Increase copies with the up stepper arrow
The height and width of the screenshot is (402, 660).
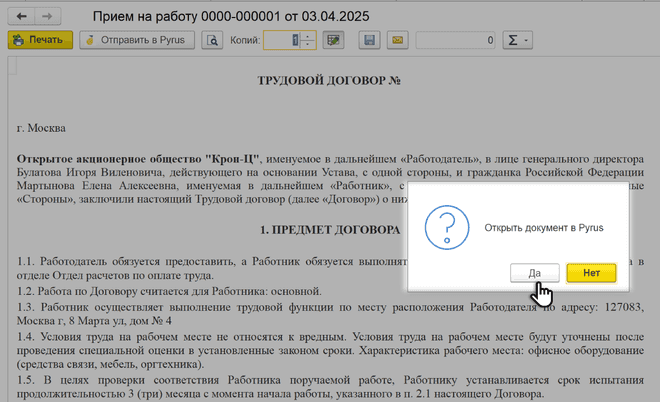click(x=307, y=36)
